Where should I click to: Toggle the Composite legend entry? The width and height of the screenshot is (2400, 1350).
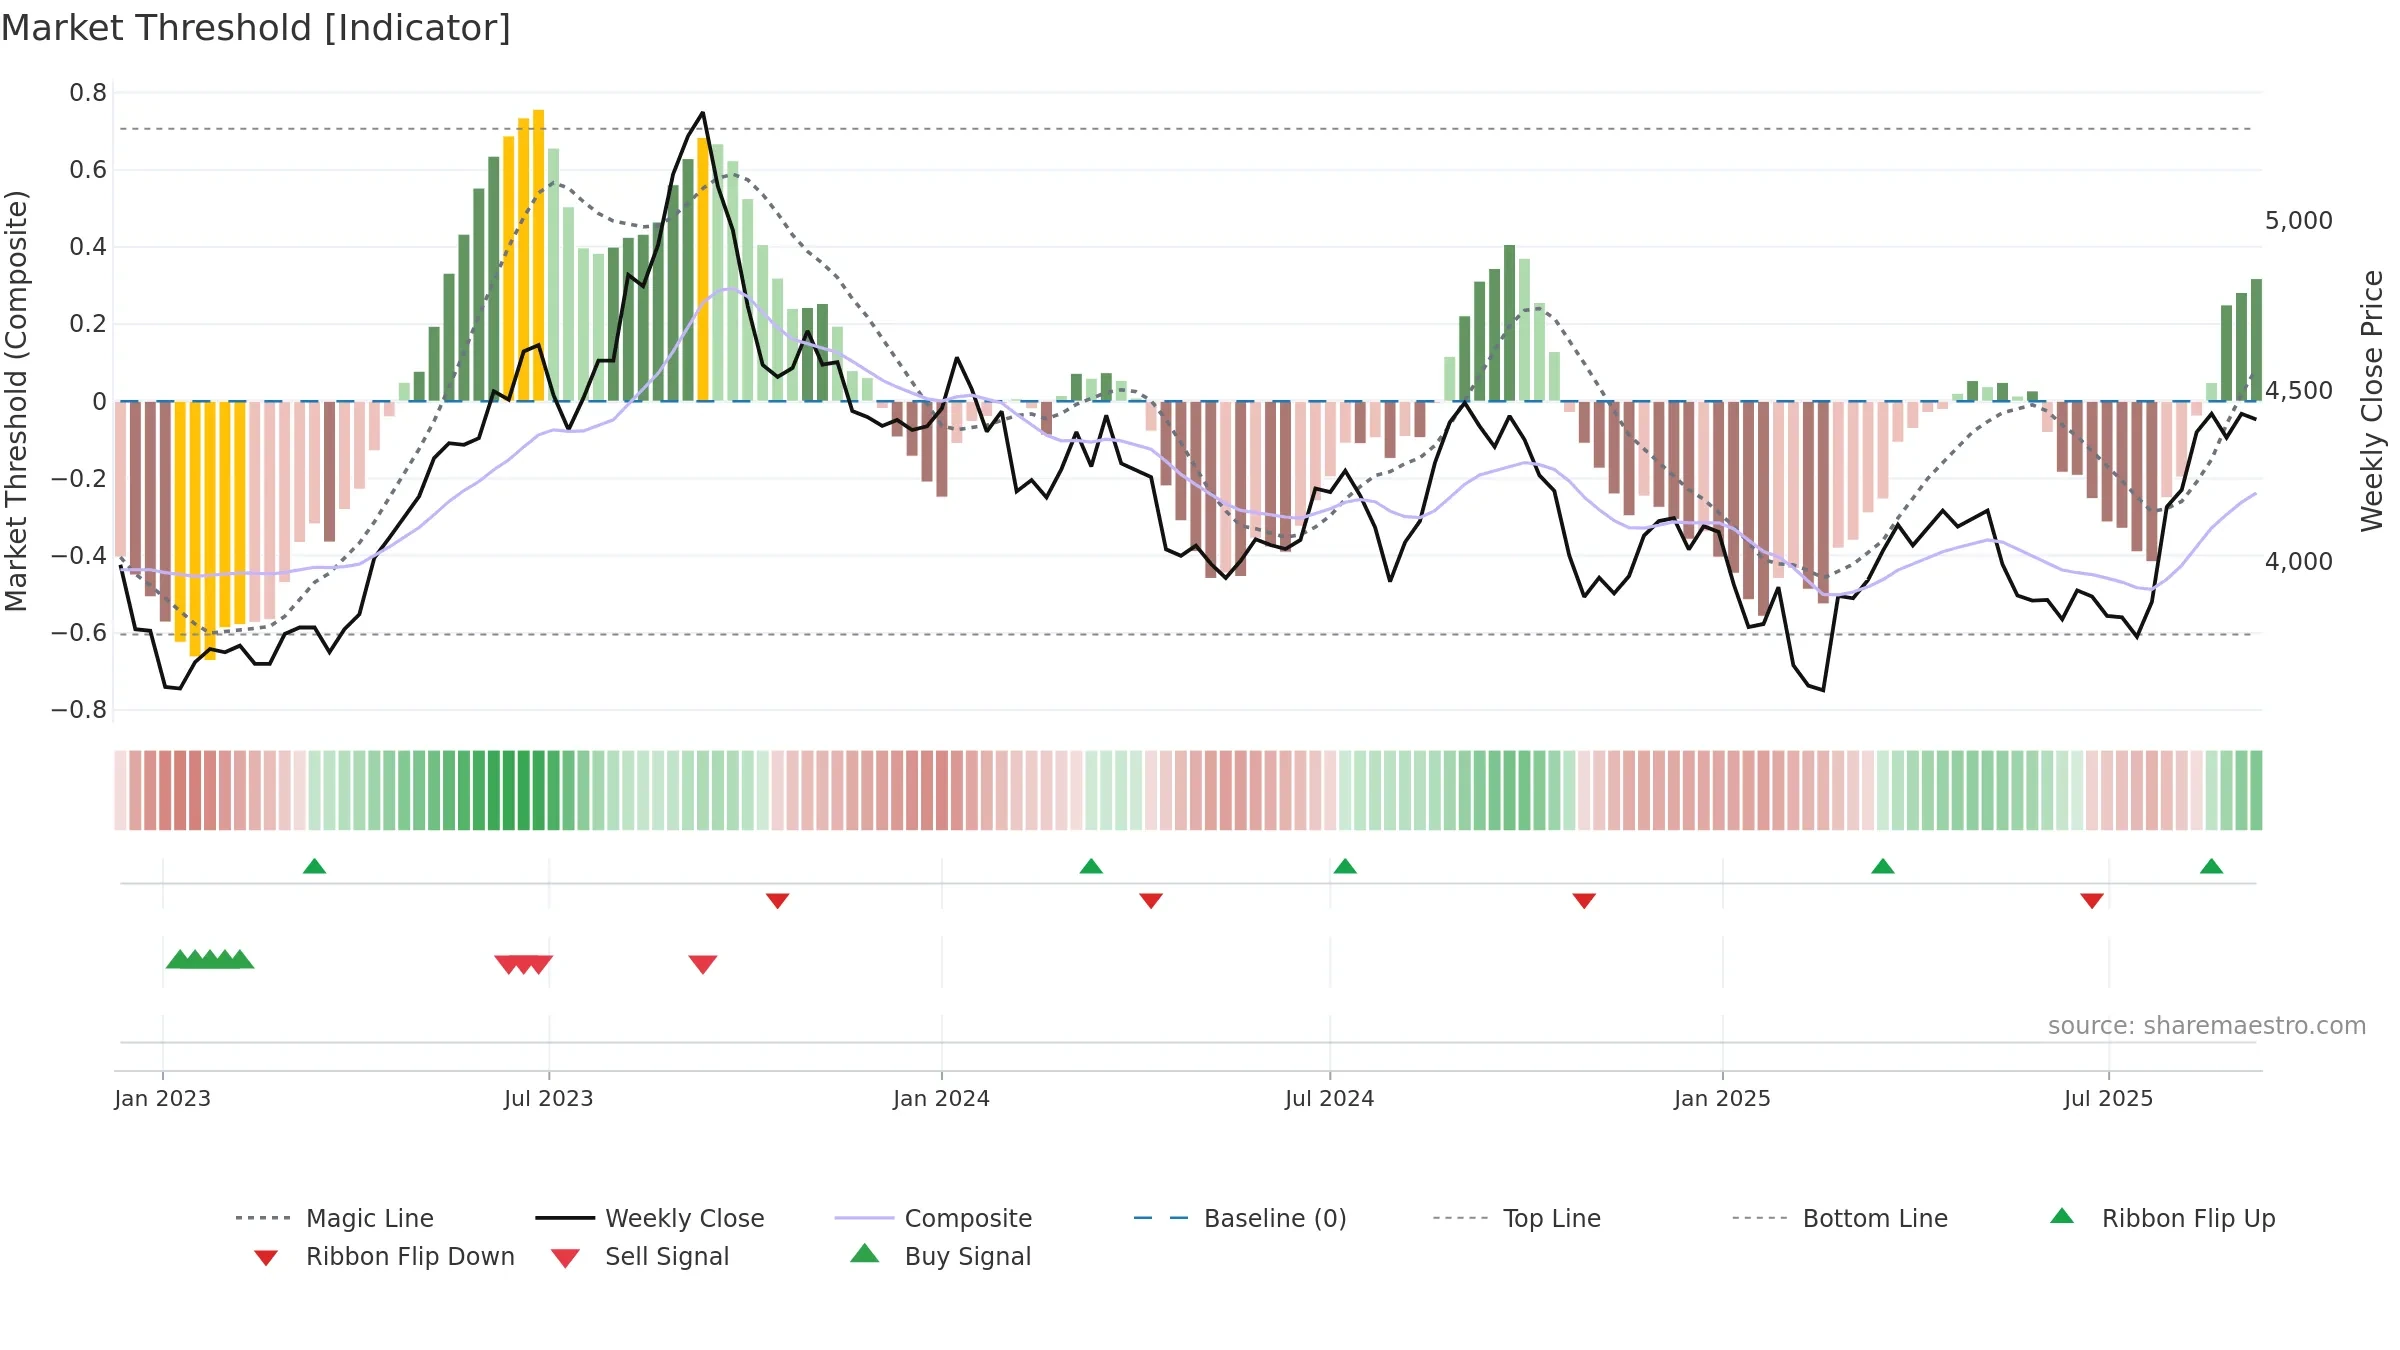[x=933, y=1218]
